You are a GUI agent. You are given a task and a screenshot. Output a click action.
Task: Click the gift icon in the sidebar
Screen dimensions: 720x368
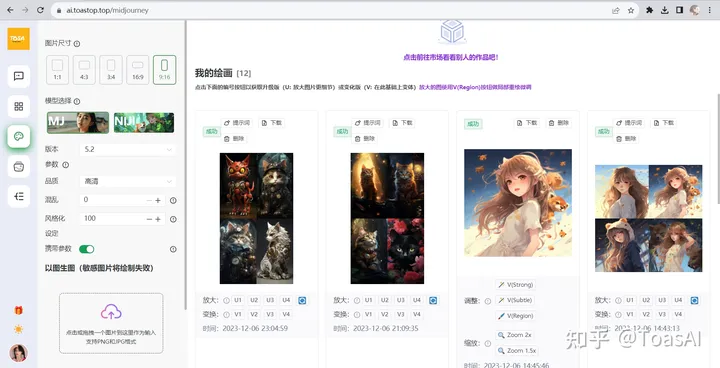coord(18,311)
